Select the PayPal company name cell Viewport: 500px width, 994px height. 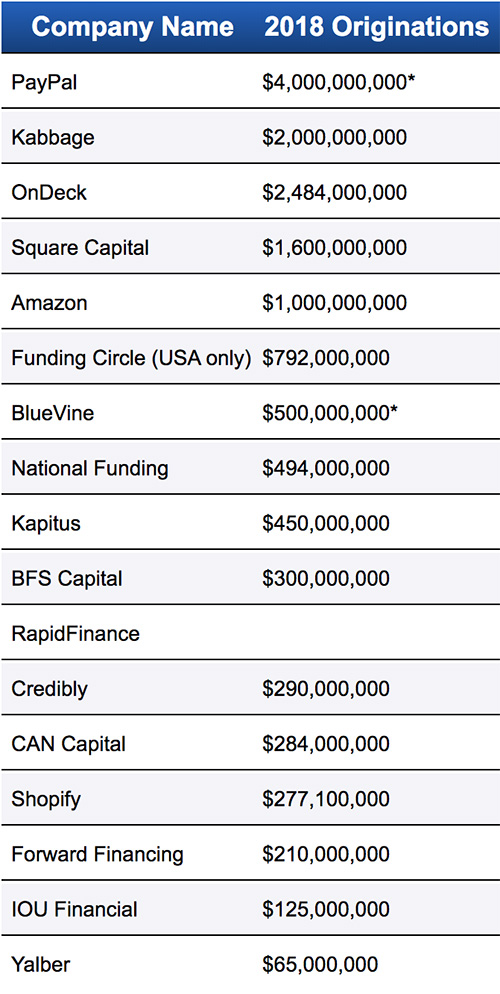click(44, 82)
